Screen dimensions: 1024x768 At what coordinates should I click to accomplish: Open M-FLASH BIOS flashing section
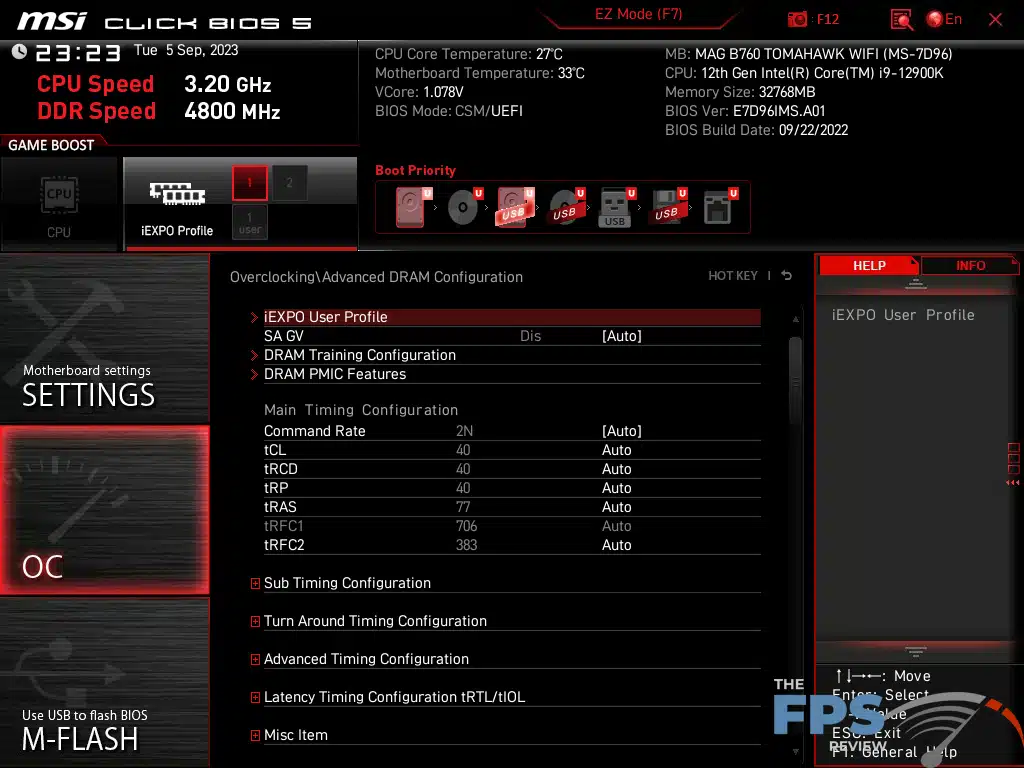point(104,682)
